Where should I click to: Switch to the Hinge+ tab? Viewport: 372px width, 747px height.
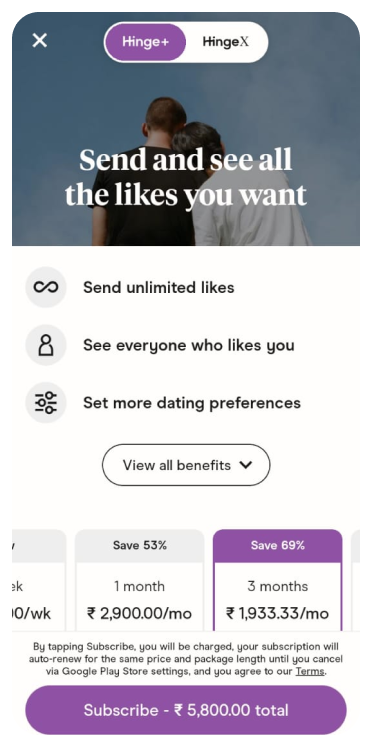pyautogui.click(x=145, y=42)
